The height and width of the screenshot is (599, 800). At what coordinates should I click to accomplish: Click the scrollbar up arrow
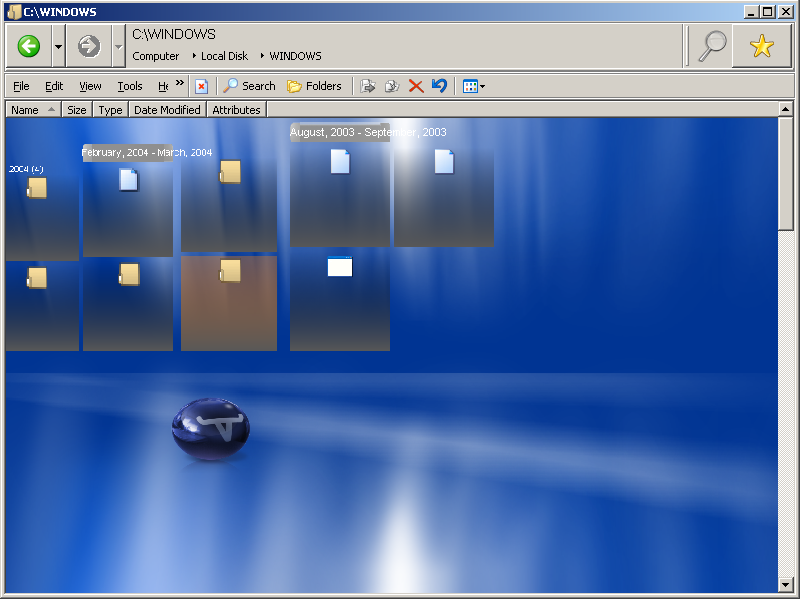(785, 109)
